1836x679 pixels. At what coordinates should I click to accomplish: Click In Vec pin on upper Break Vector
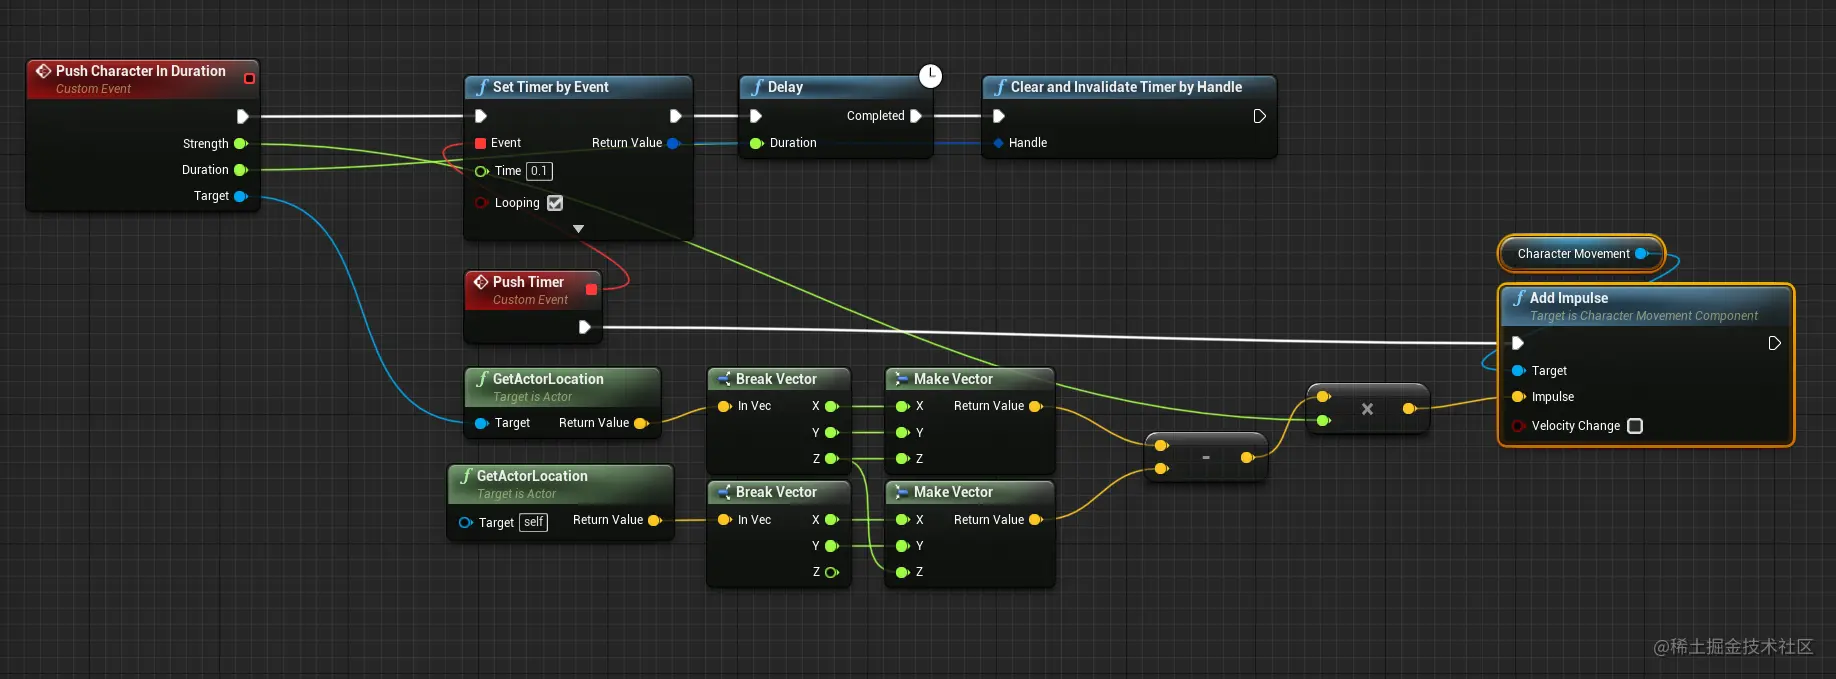coord(725,406)
